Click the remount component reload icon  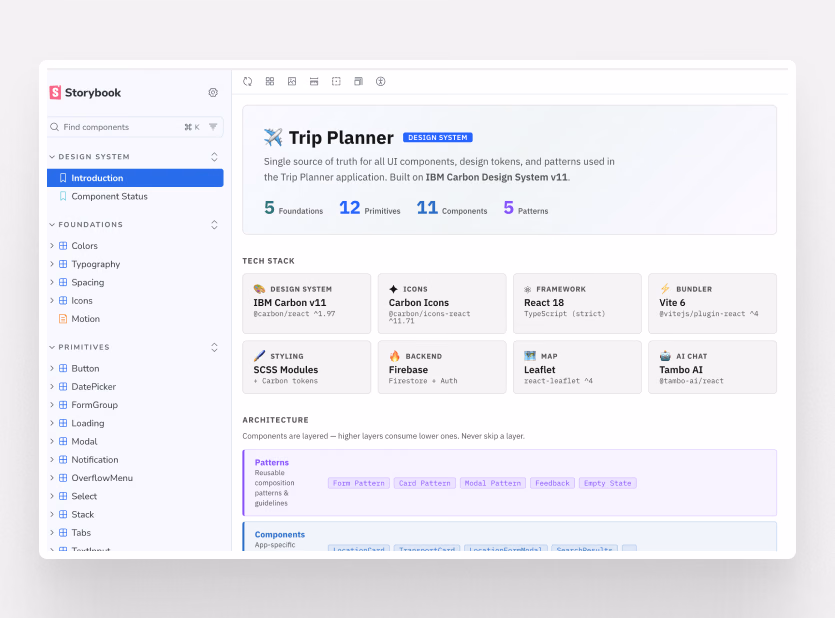point(248,81)
